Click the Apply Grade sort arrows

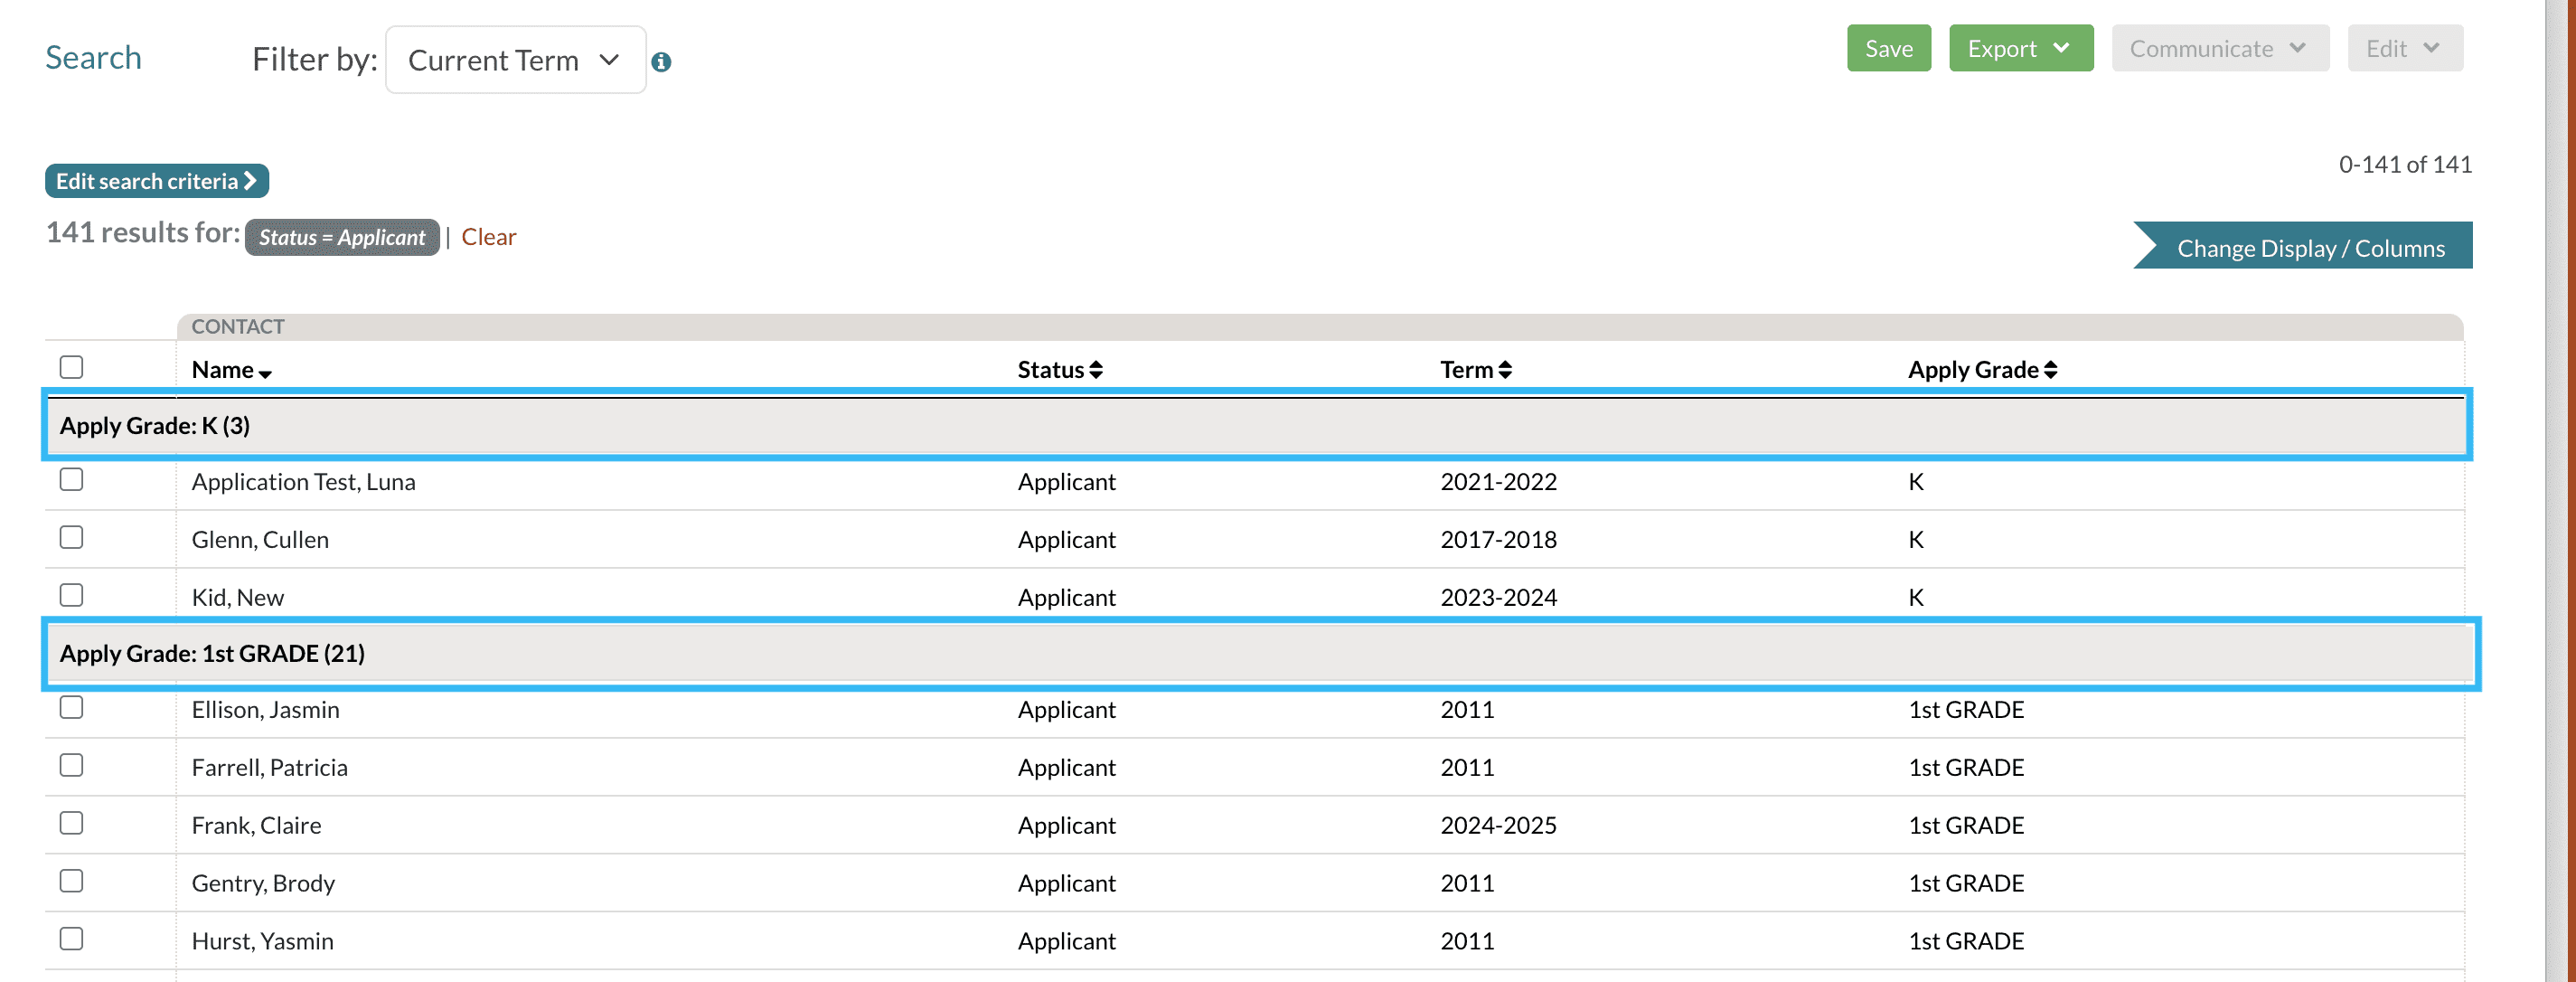(x=2050, y=370)
